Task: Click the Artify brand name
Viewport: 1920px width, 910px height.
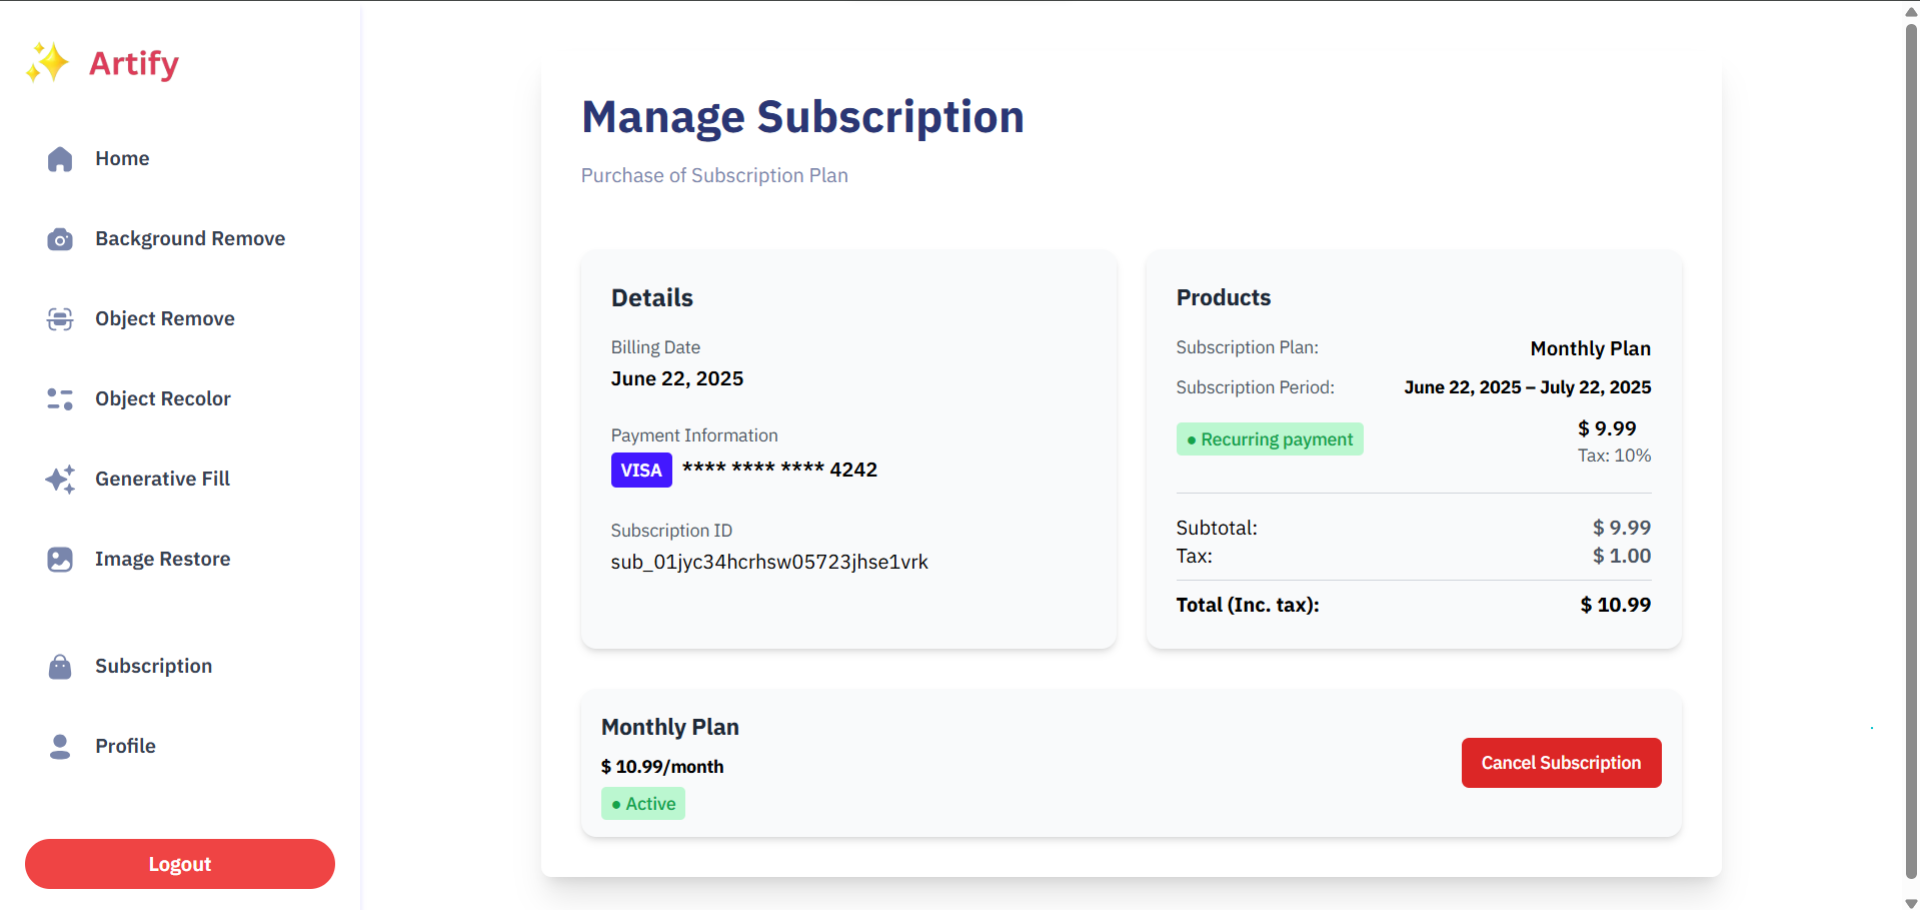Action: 134,64
